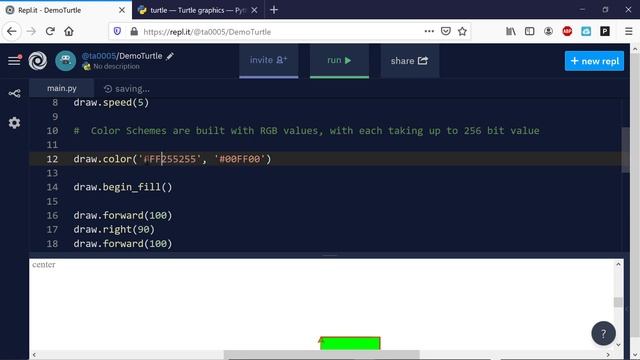Open the black P extension icon
Image resolution: width=640 pixels, height=360 pixels.
click(605, 31)
